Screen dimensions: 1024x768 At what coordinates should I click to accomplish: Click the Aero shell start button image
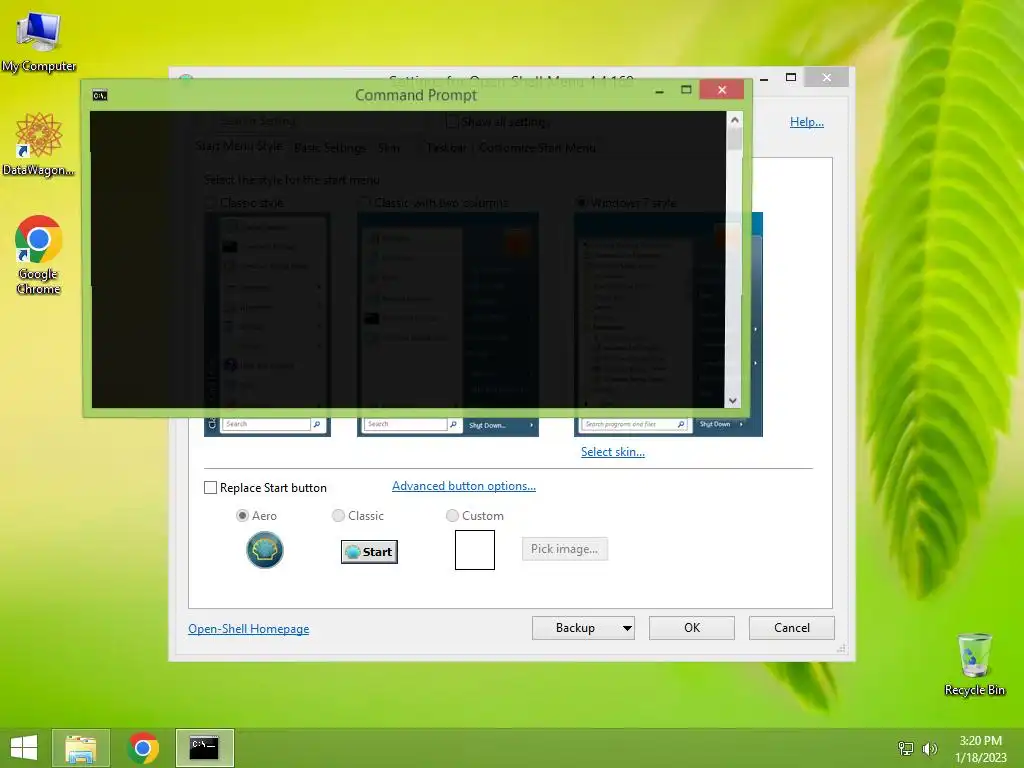coord(264,550)
